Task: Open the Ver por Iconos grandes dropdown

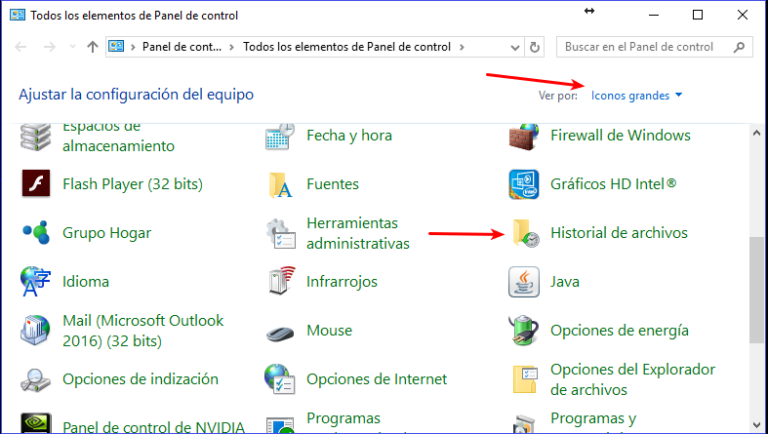Action: pos(636,96)
